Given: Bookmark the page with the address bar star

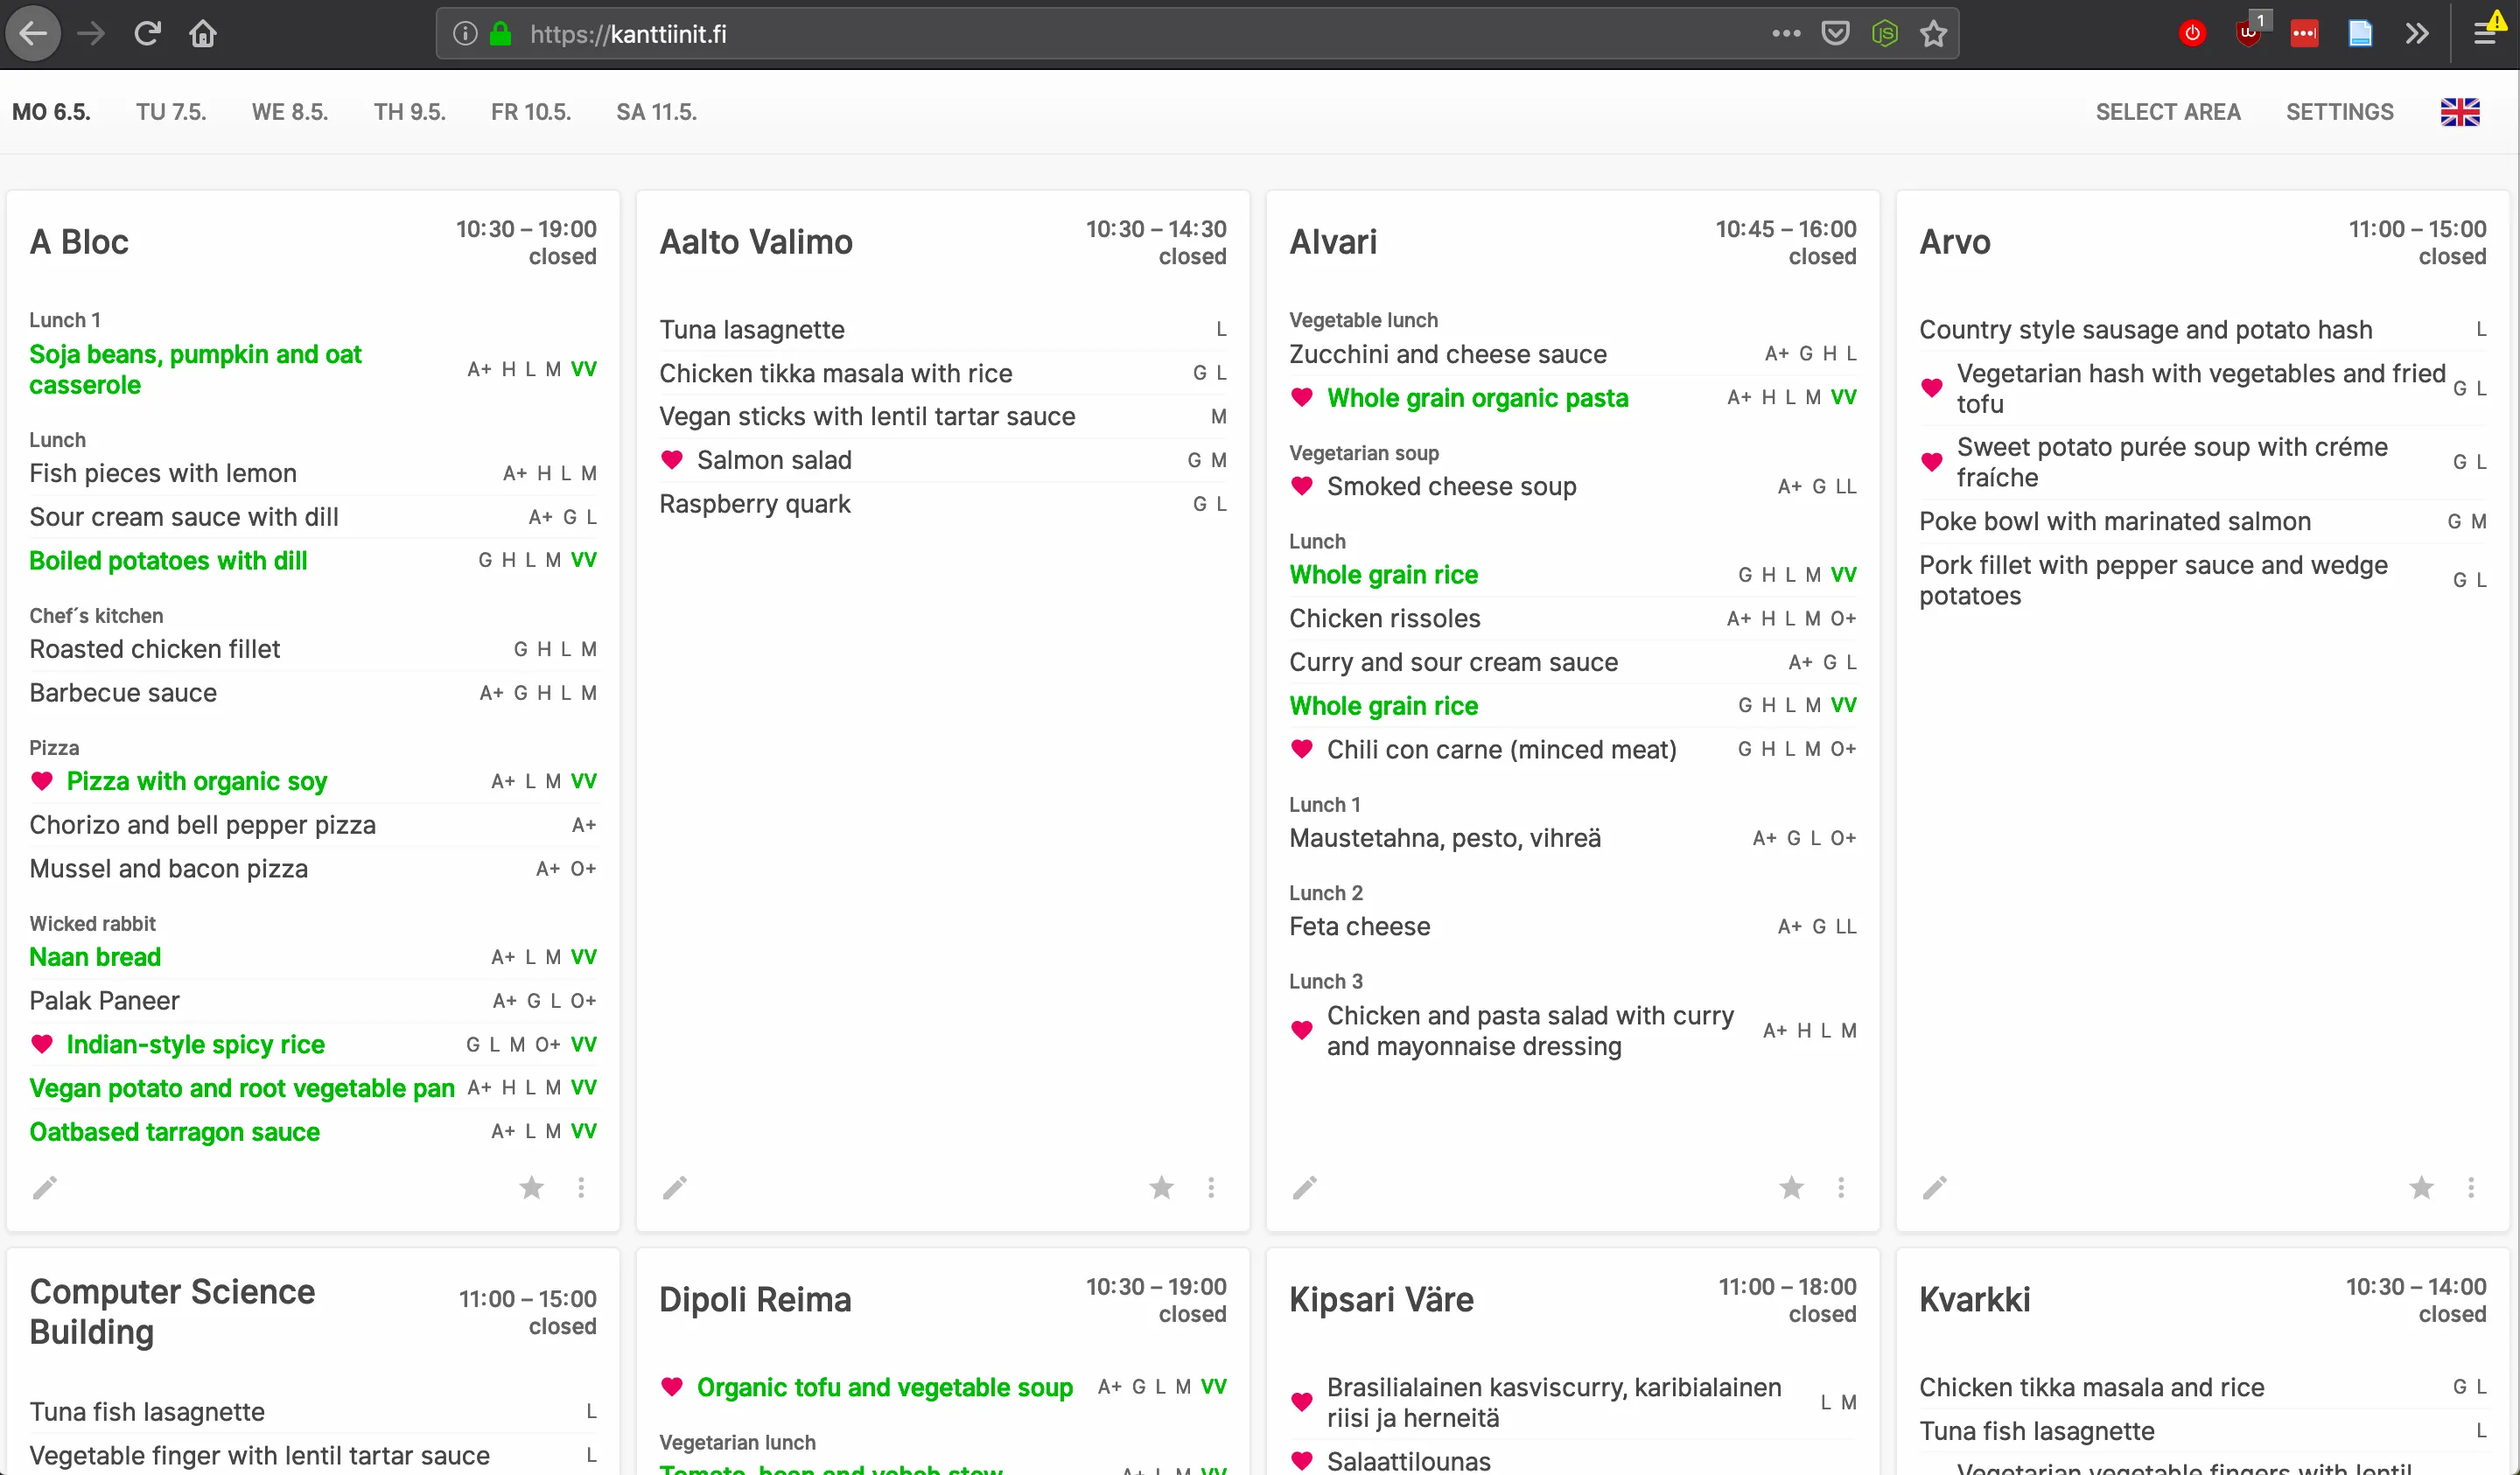Looking at the screenshot, I should point(1934,34).
